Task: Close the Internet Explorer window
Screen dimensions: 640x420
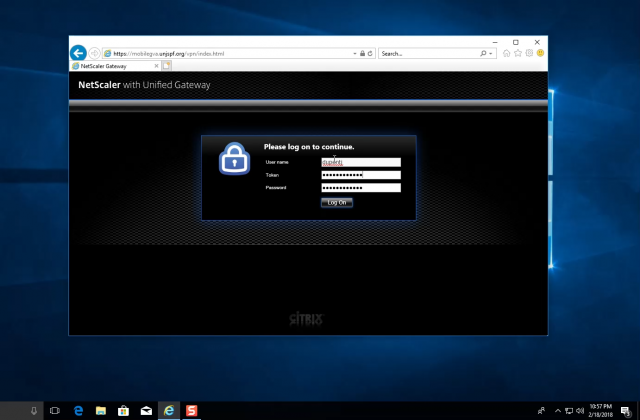Action: pyautogui.click(x=537, y=42)
